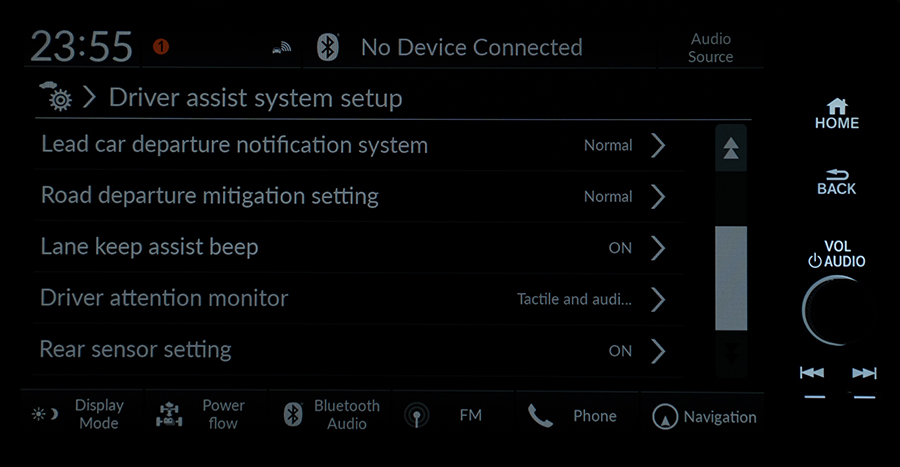Expand Lead car departure notification chevron
900x467 pixels.
[658, 146]
